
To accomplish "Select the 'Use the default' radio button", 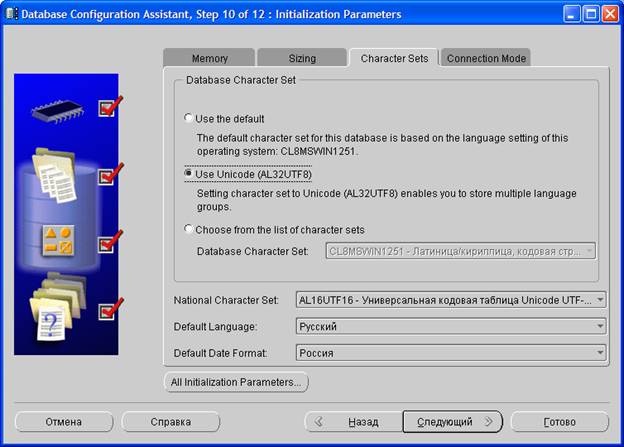I will [188, 118].
